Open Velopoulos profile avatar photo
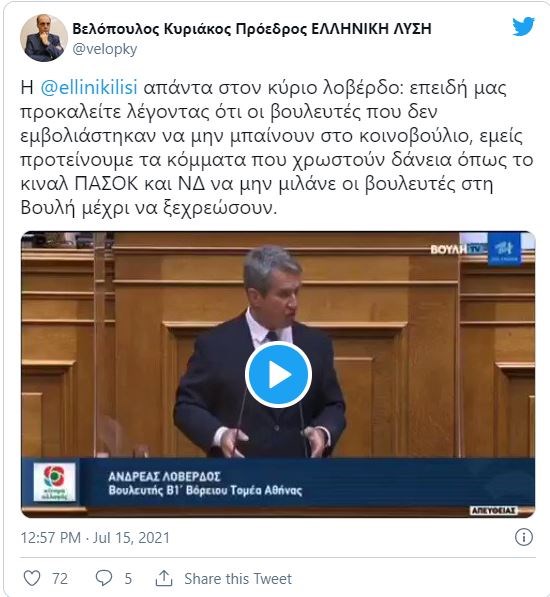This screenshot has width=550, height=597. pos(44,38)
